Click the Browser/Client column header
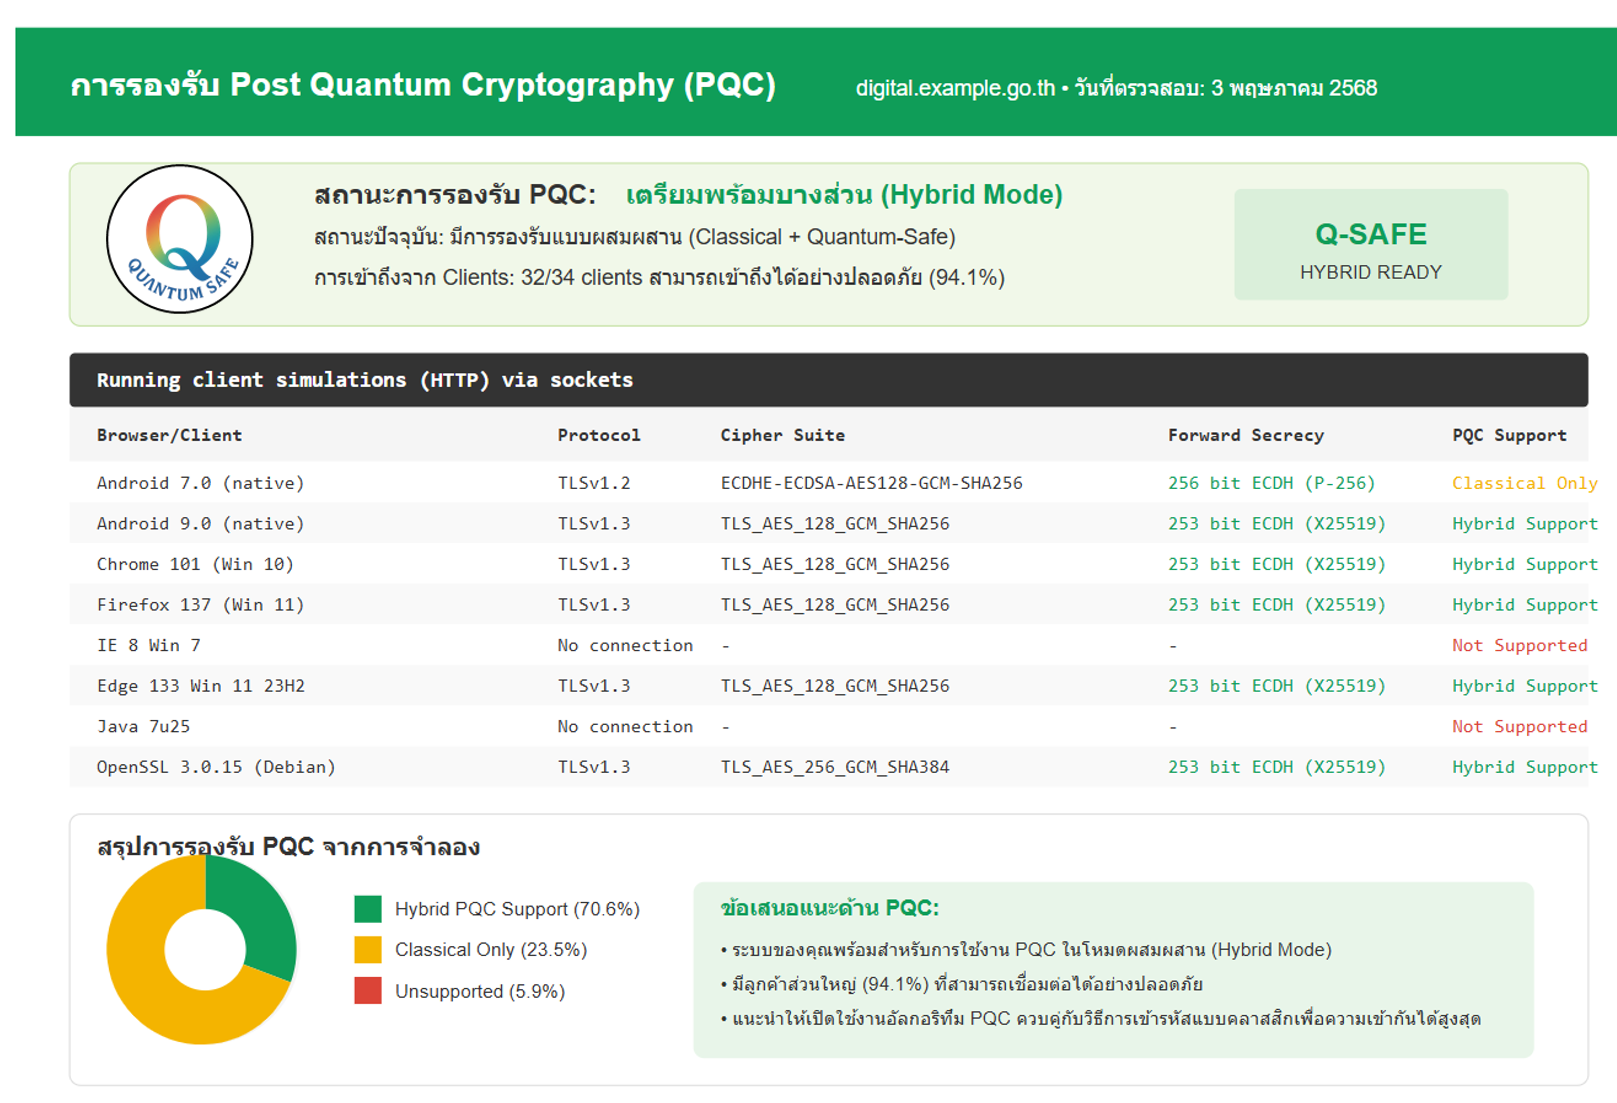 [169, 435]
